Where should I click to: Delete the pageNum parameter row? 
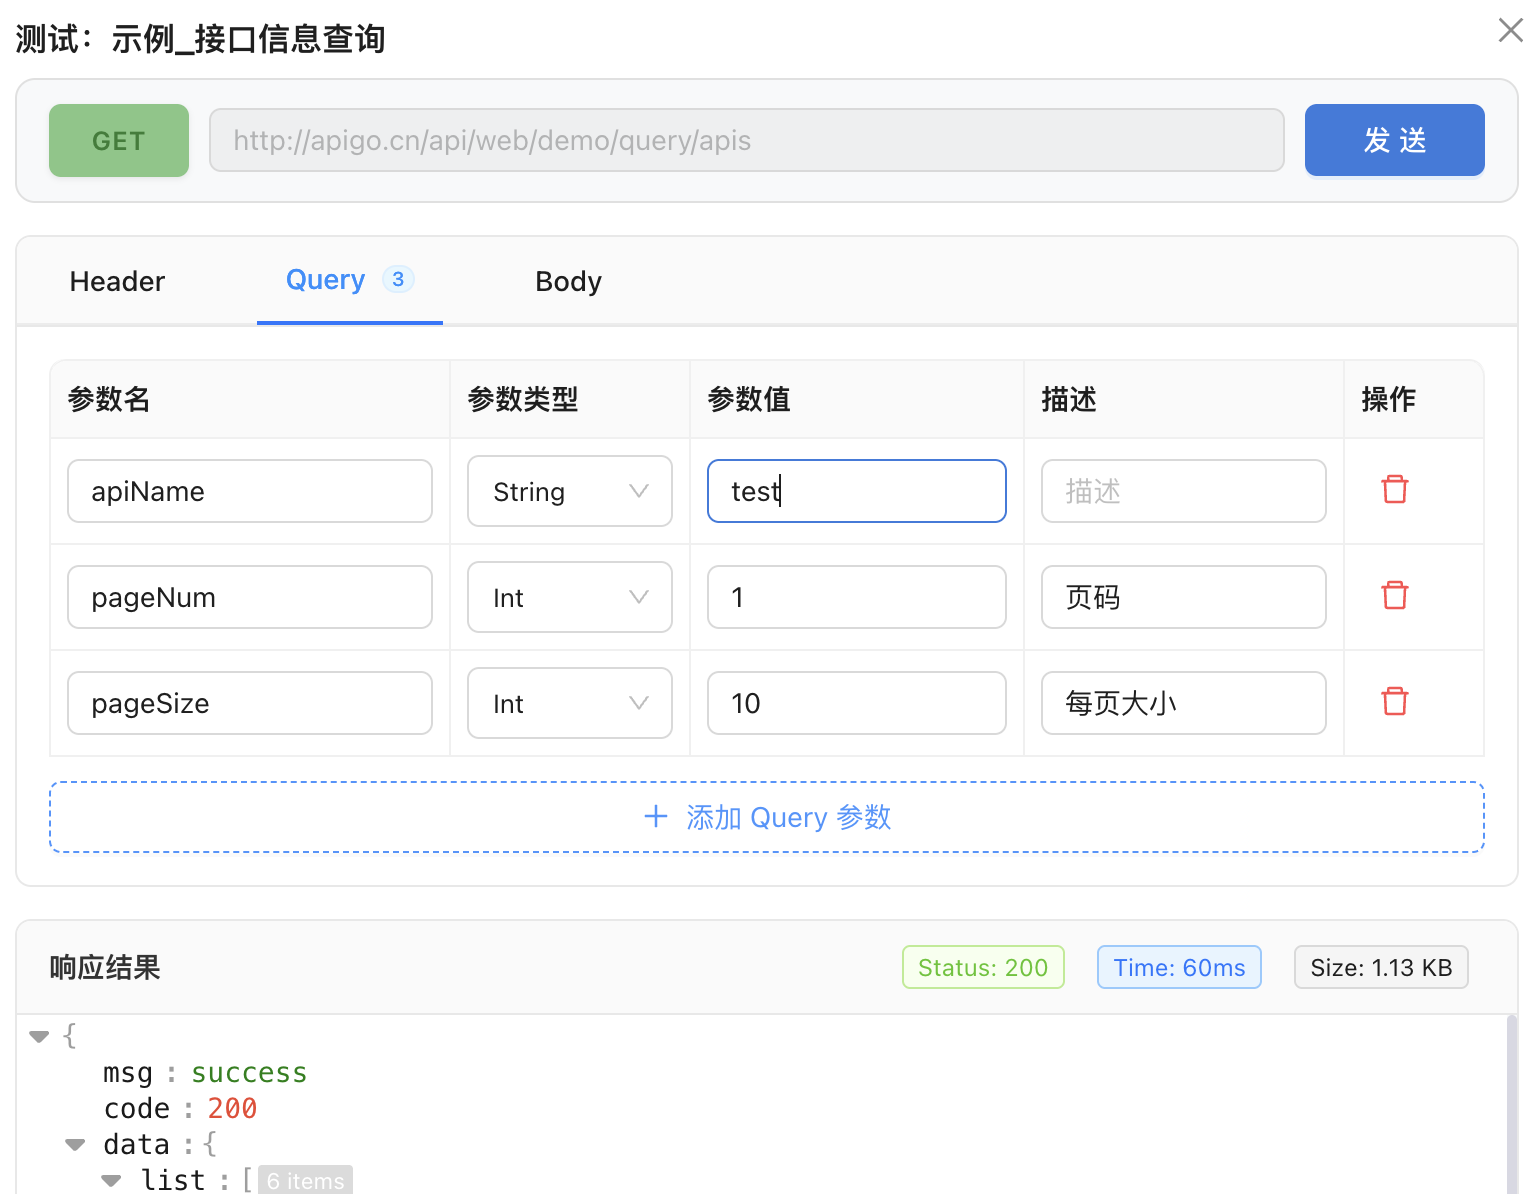click(1394, 596)
